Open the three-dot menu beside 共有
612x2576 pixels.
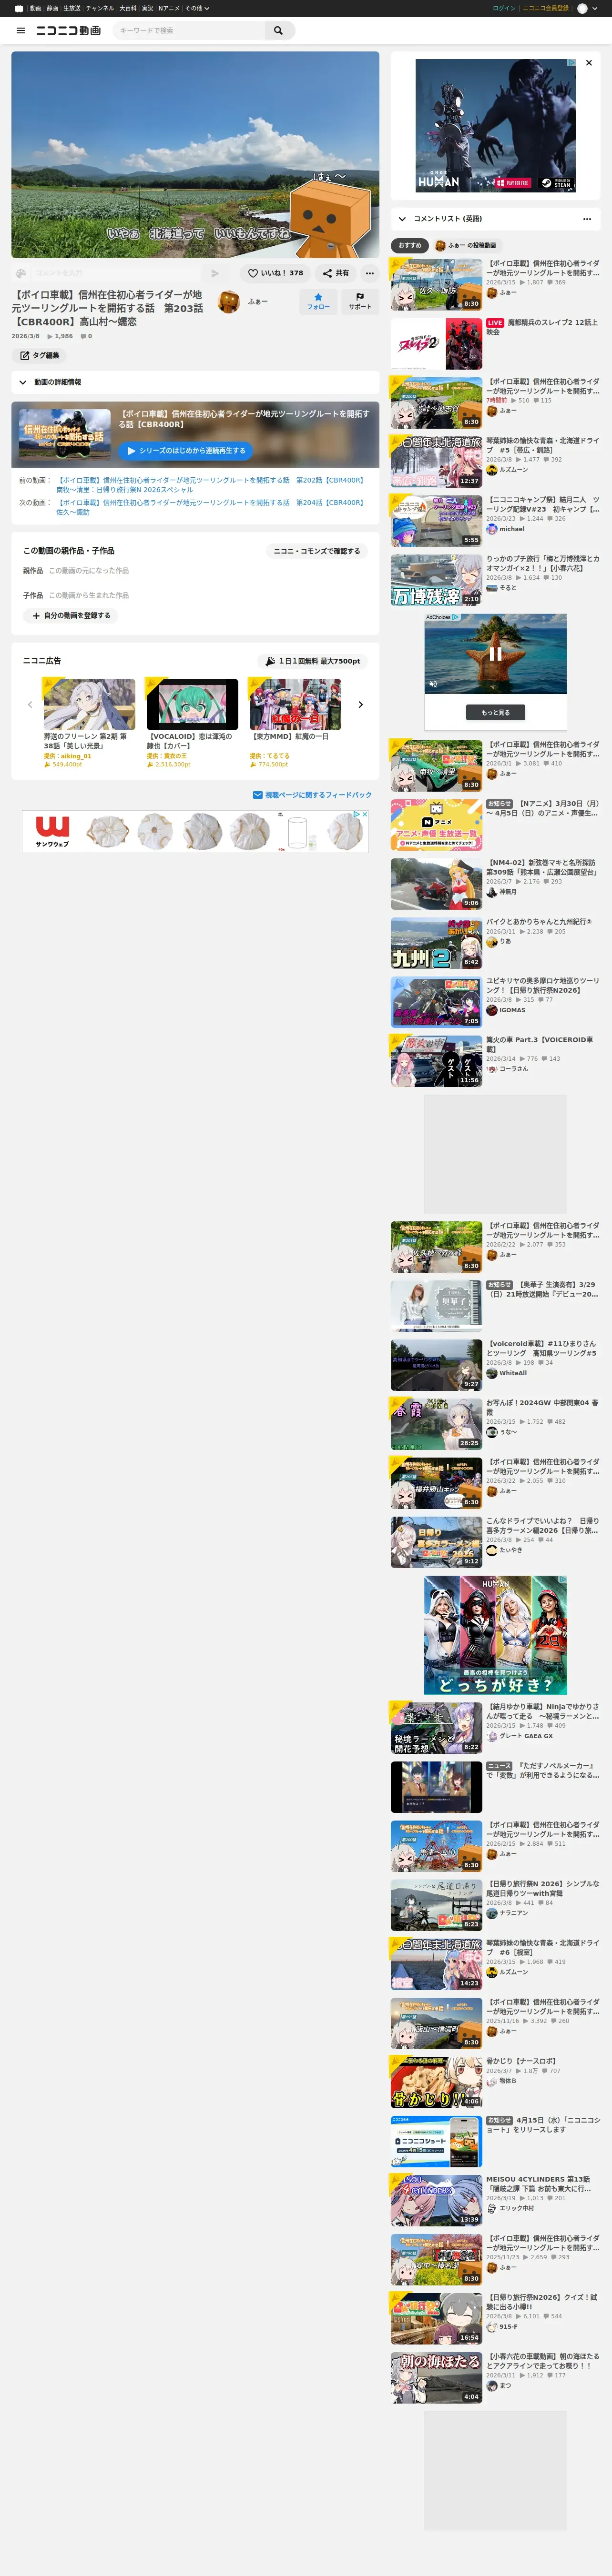pos(369,273)
